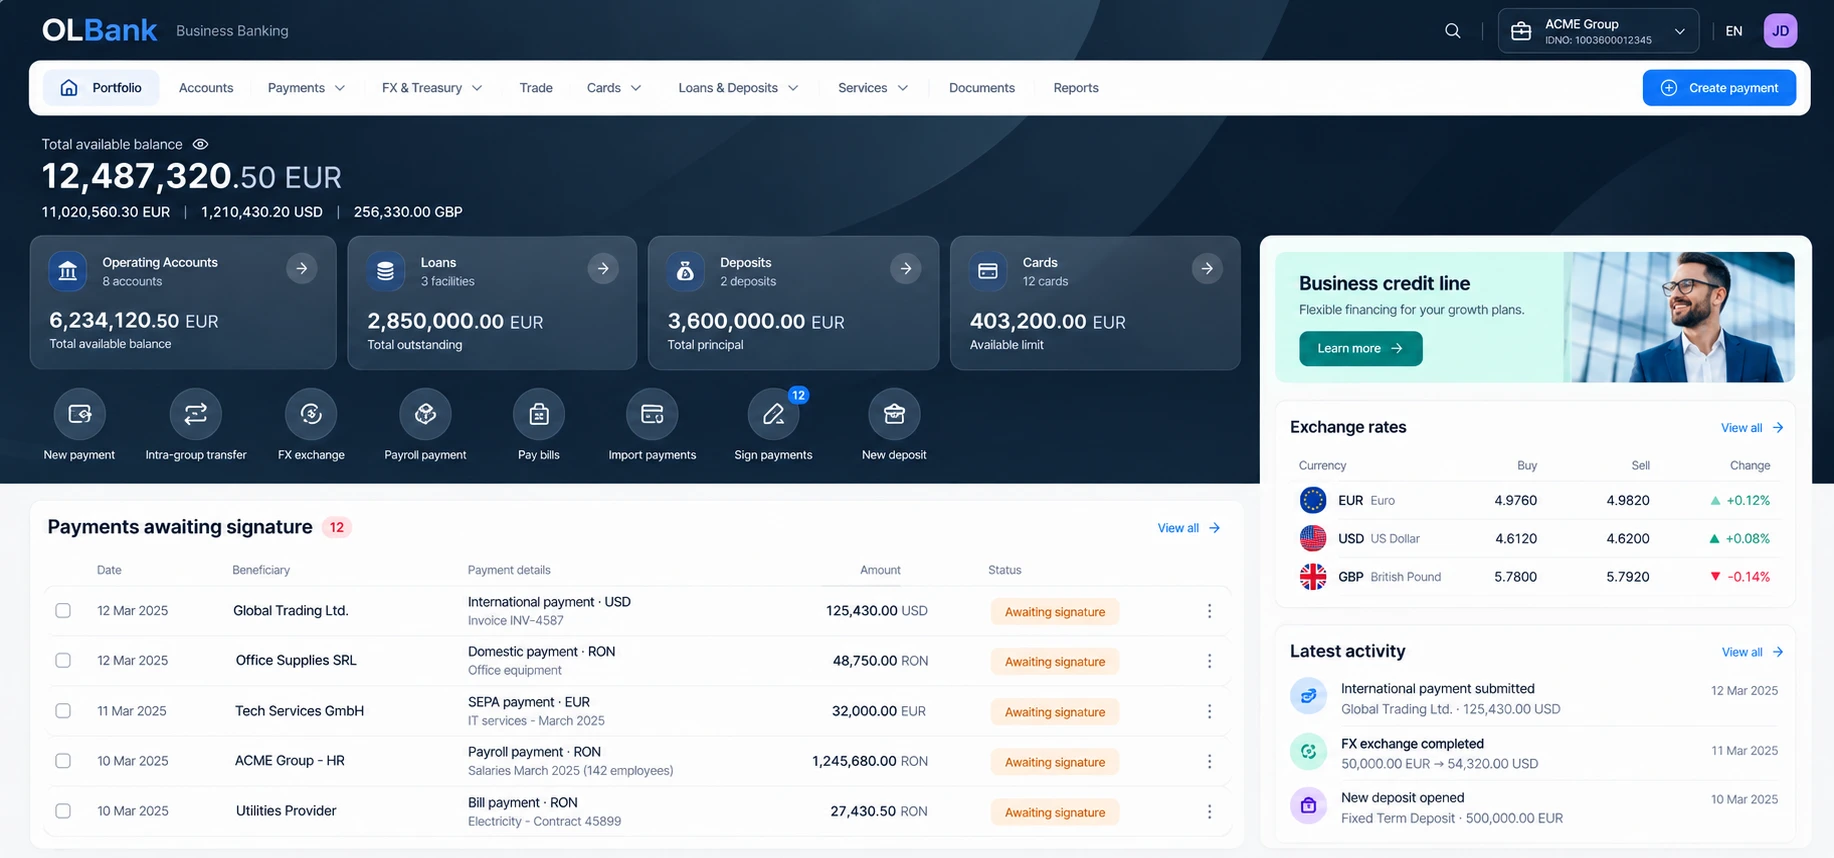Start an Intra-group transfer
The height and width of the screenshot is (858, 1834).
[x=196, y=414]
